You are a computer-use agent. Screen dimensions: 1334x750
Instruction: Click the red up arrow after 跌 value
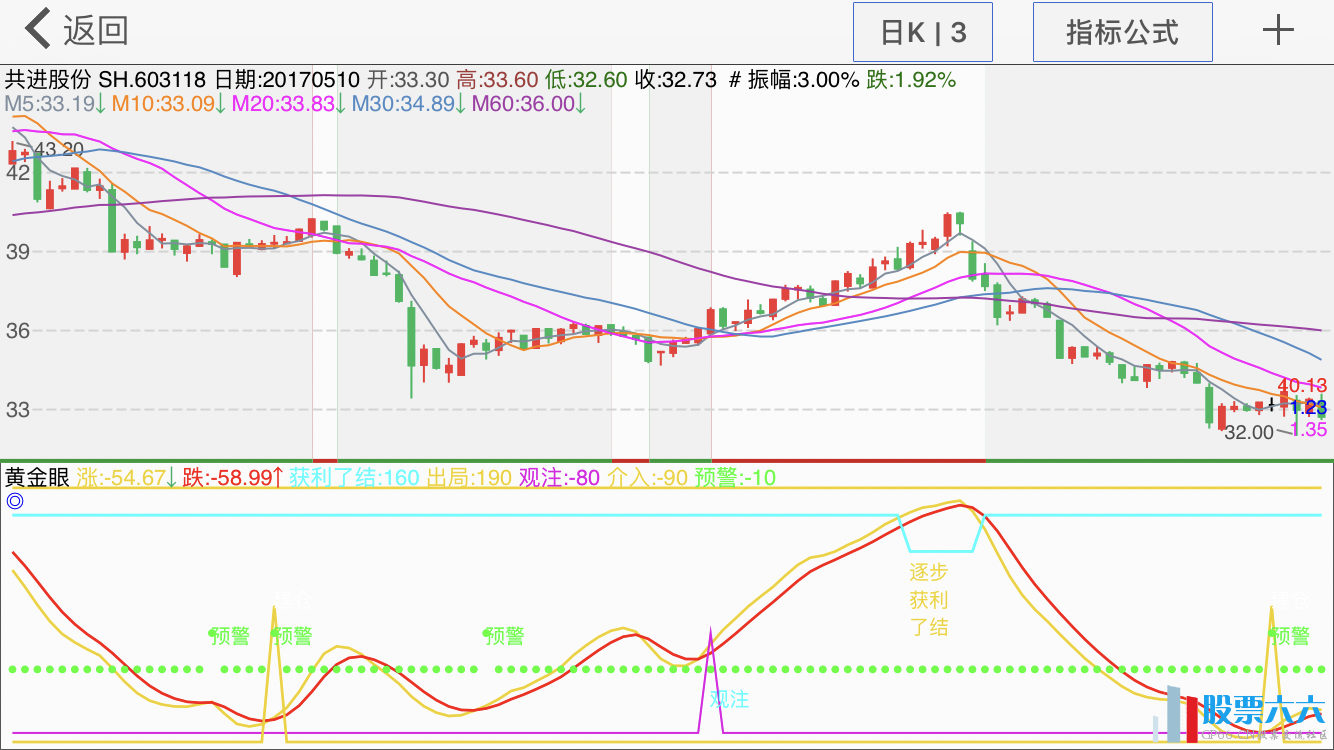tap(277, 478)
